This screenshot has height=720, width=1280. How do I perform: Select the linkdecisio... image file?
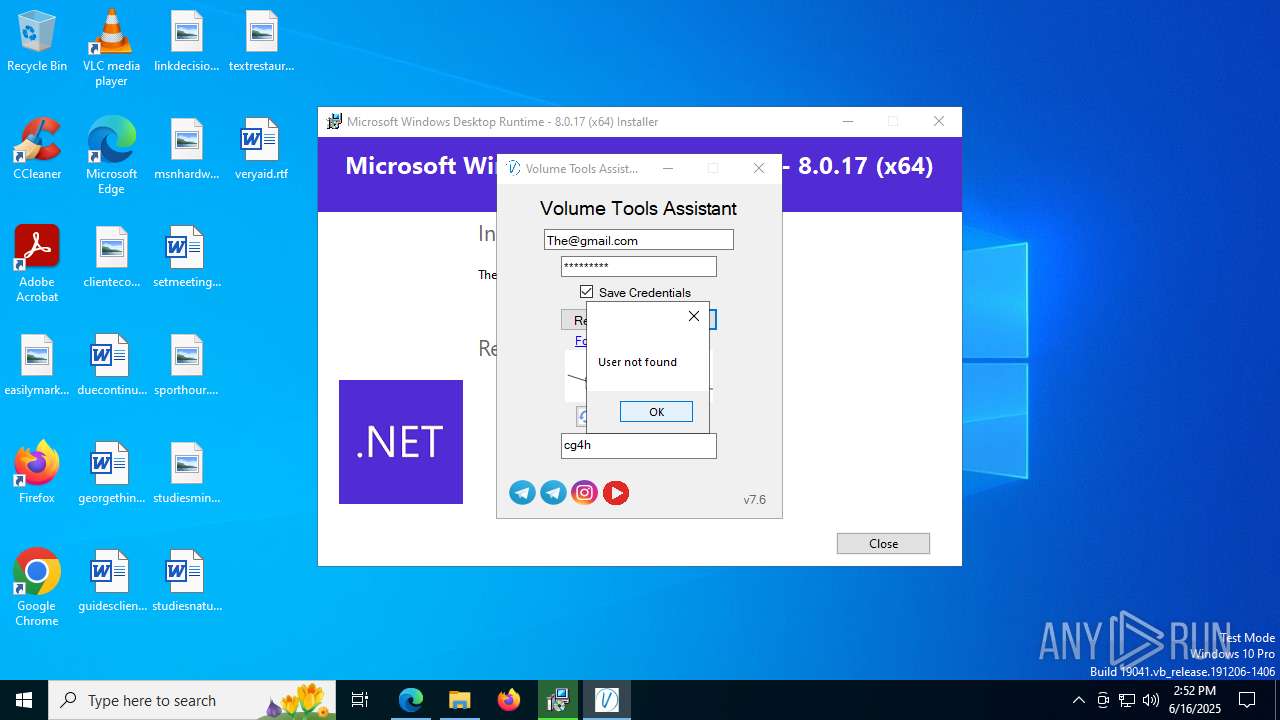[x=186, y=42]
